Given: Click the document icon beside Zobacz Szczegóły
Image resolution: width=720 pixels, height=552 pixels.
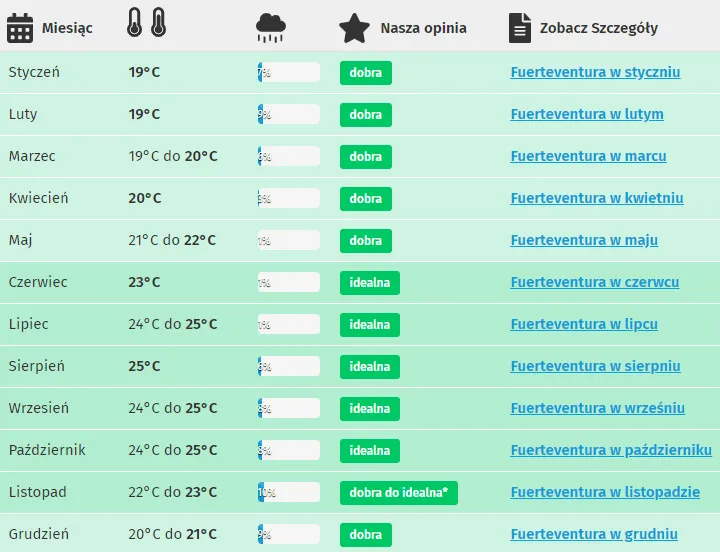Looking at the screenshot, I should click(519, 28).
